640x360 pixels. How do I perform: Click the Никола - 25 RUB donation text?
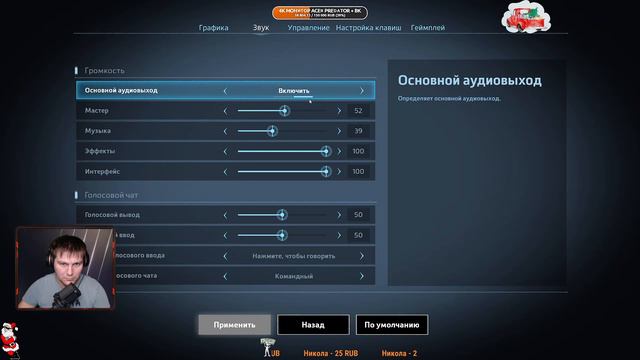pos(331,353)
